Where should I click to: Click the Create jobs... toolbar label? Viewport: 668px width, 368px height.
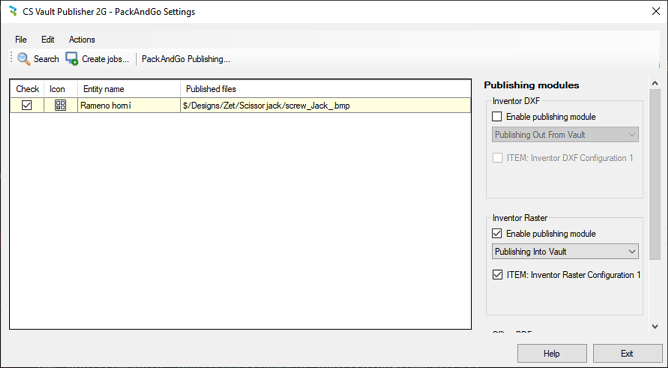[105, 59]
